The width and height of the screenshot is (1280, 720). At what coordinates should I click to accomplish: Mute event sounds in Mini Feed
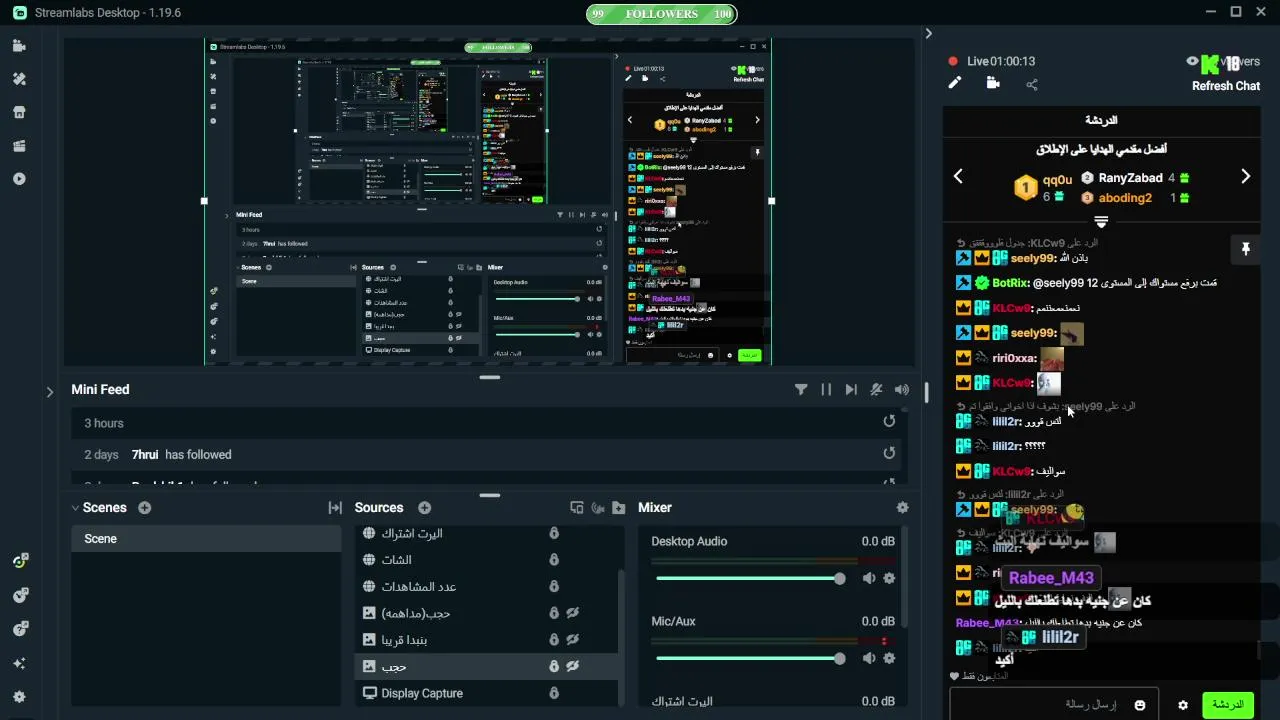pos(876,390)
